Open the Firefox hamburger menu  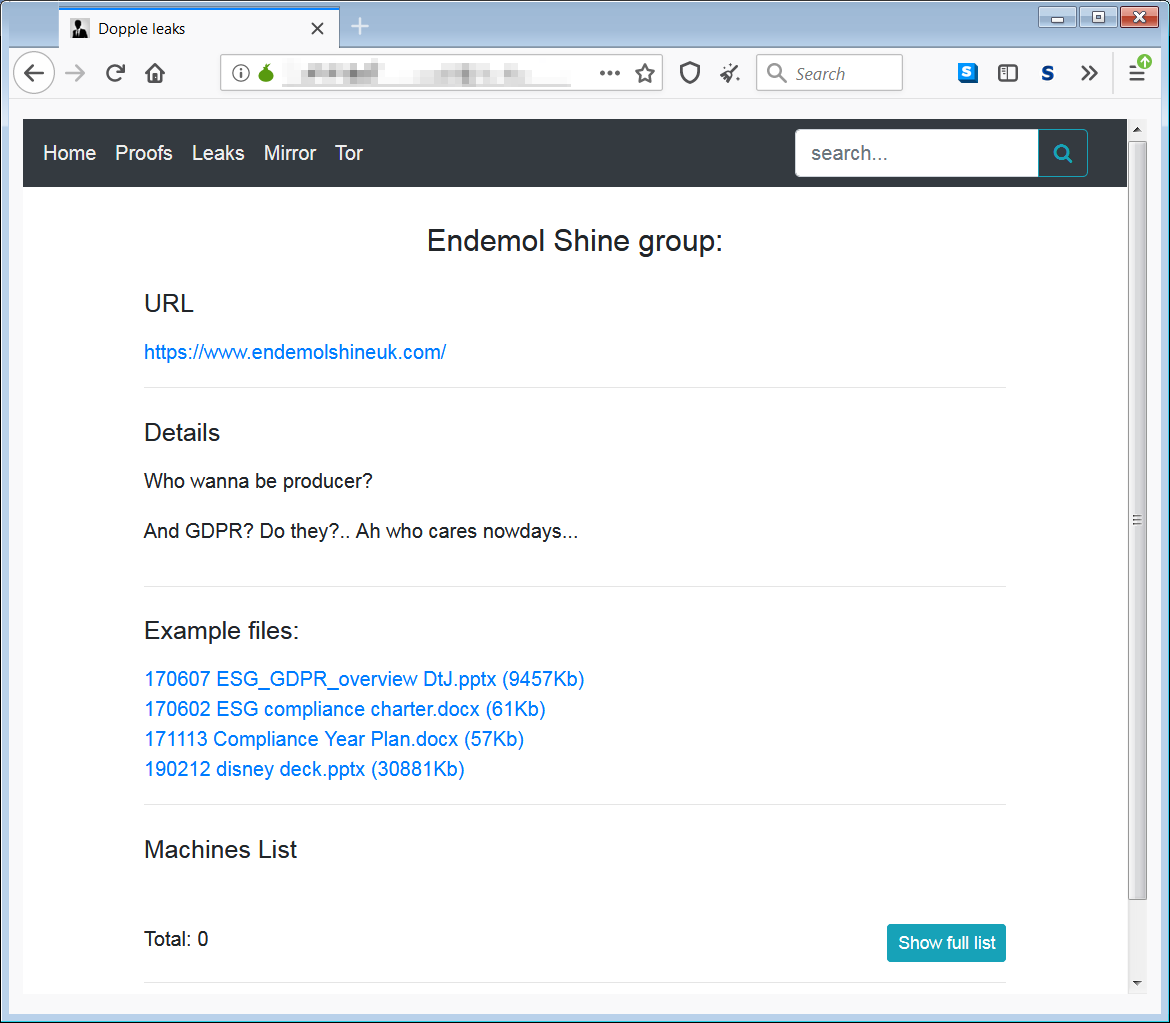(1136, 73)
